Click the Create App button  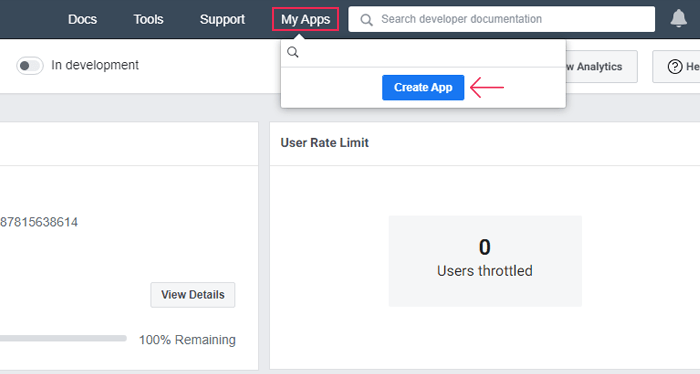point(423,87)
